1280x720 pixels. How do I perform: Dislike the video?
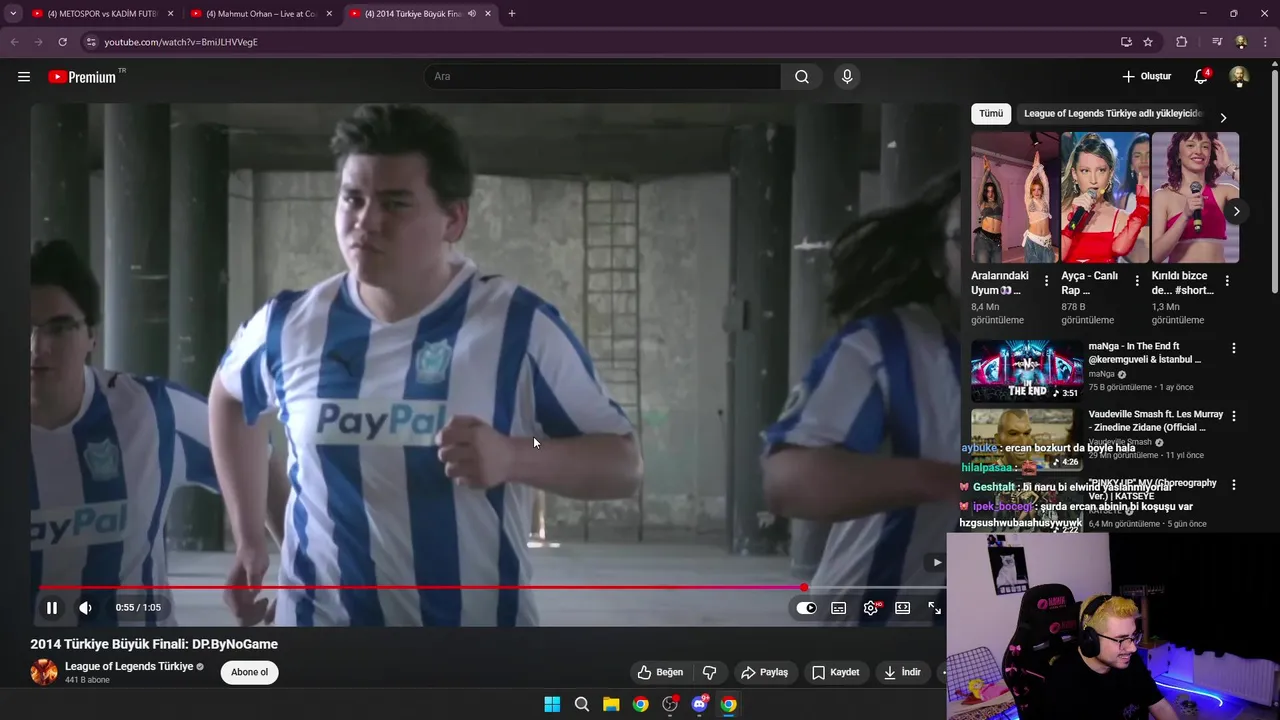[710, 672]
